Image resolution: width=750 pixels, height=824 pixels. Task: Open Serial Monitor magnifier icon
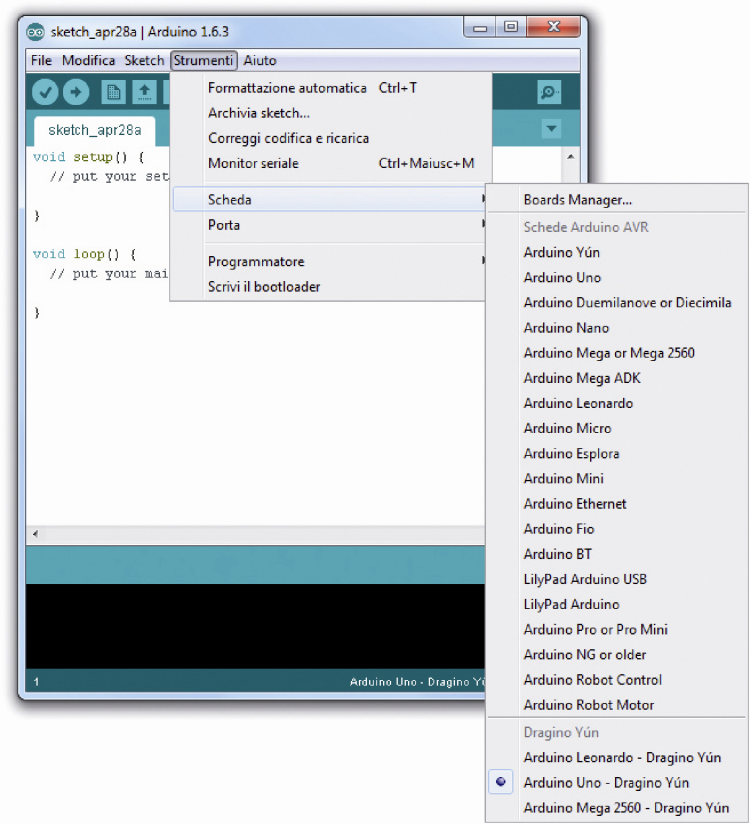point(549,92)
